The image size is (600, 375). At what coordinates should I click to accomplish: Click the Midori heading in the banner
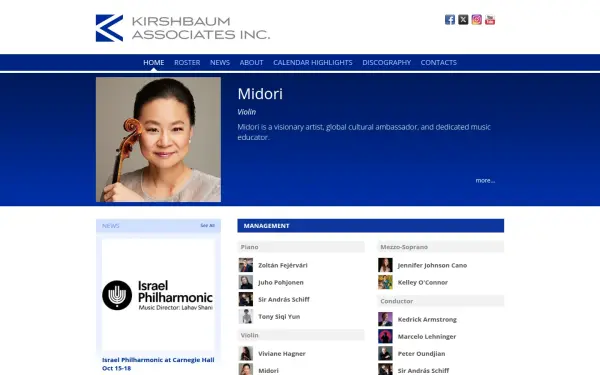pyautogui.click(x=260, y=94)
